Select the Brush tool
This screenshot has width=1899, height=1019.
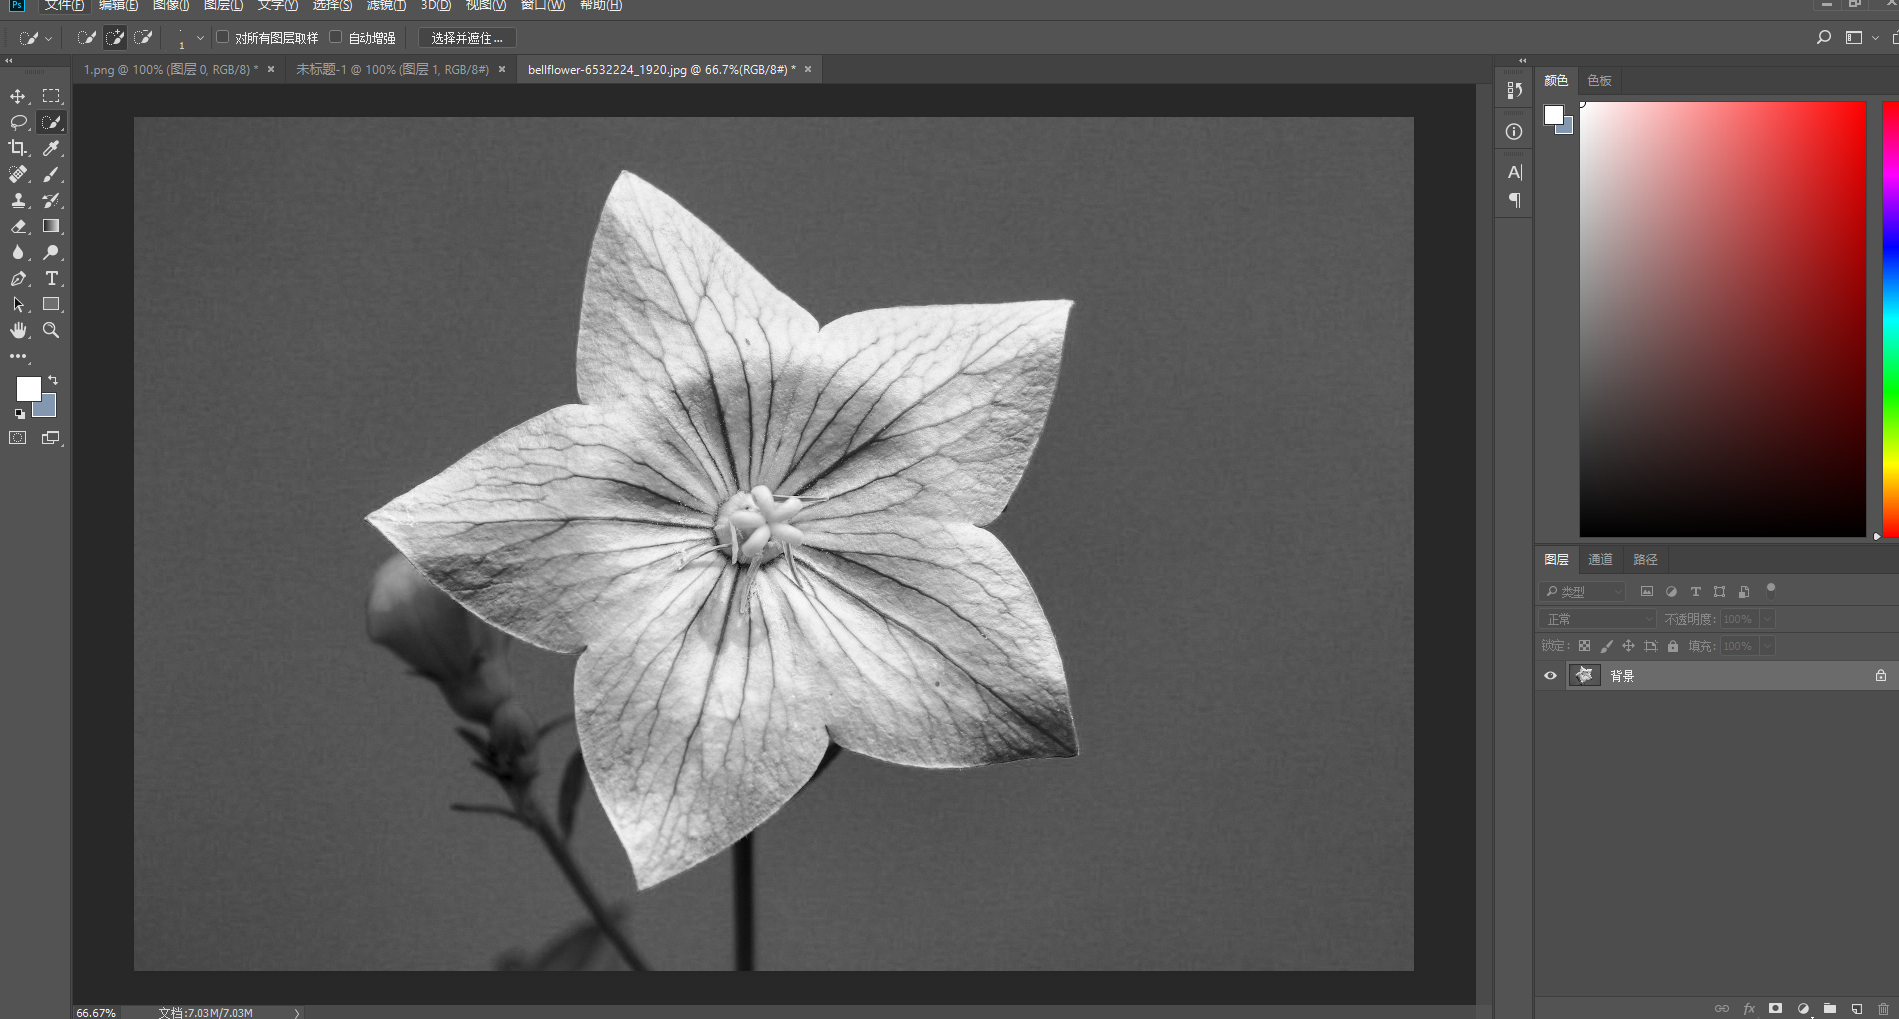[x=51, y=174]
